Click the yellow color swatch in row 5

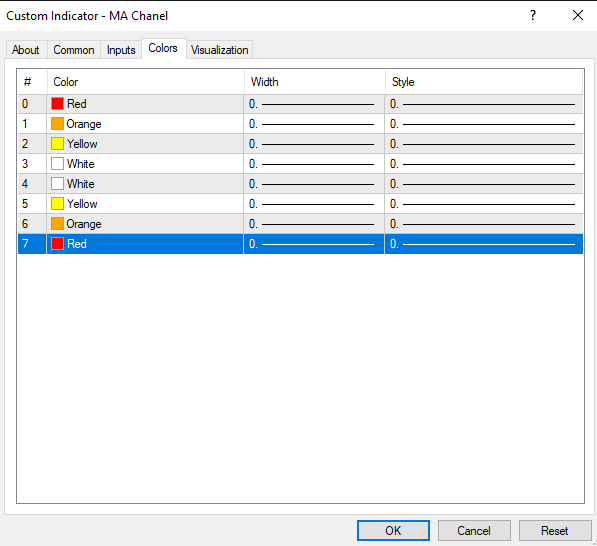tap(57, 204)
